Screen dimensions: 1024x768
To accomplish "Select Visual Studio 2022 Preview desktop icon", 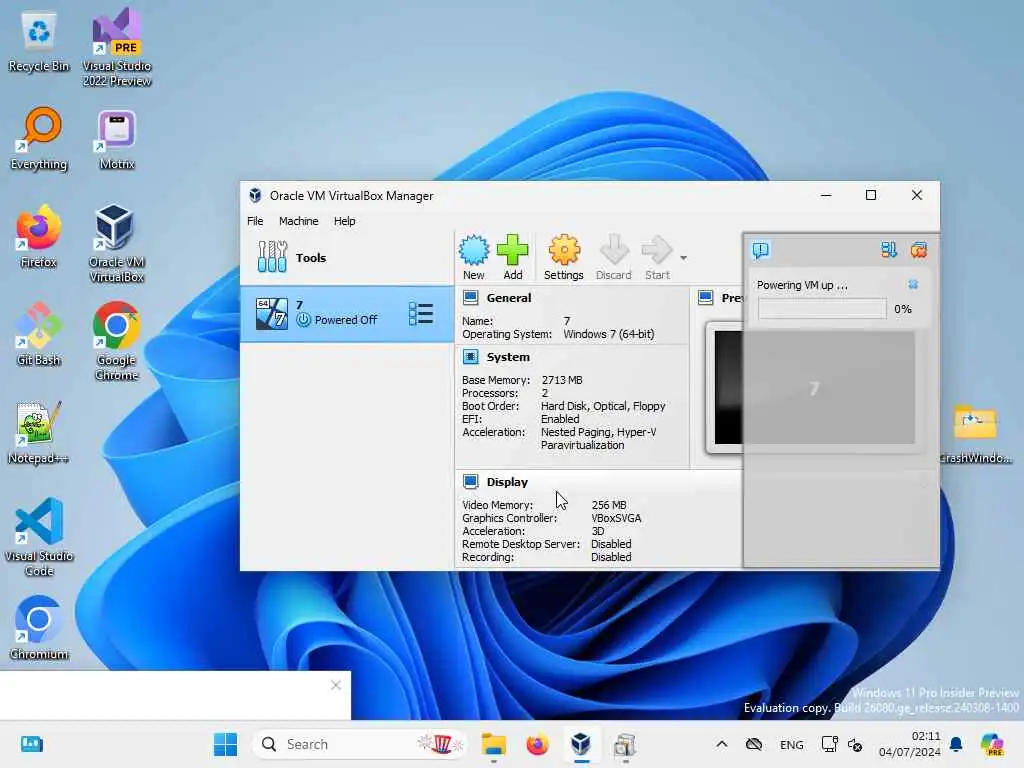I will [117, 47].
